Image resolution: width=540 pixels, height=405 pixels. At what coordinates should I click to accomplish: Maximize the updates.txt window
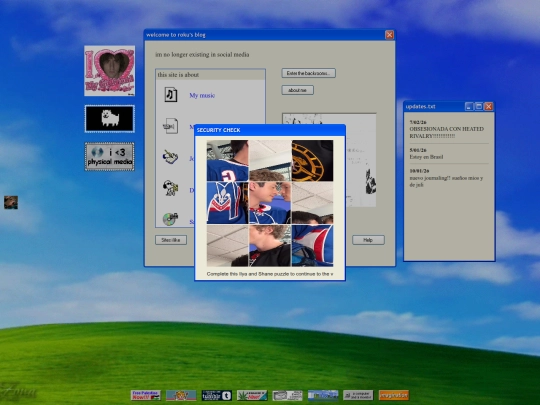pos(479,106)
